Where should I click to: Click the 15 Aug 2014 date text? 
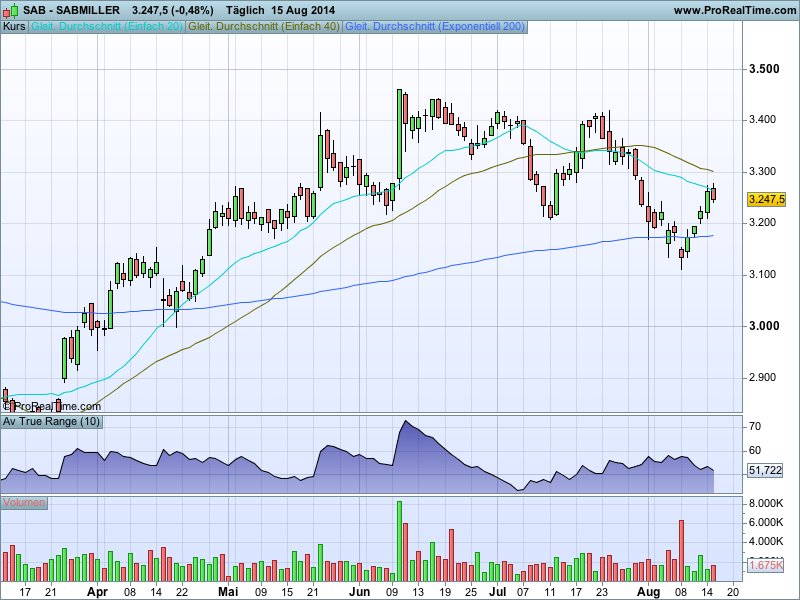coord(303,10)
